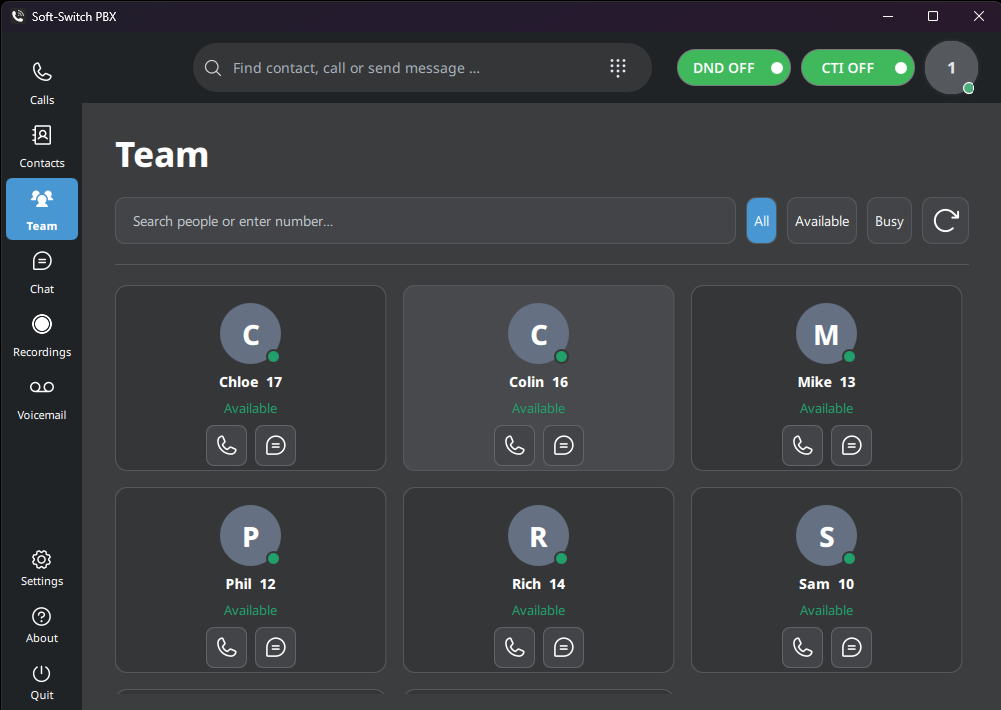Open the Calls section in sidebar
Screen dimensions: 1001x710
coord(41,83)
